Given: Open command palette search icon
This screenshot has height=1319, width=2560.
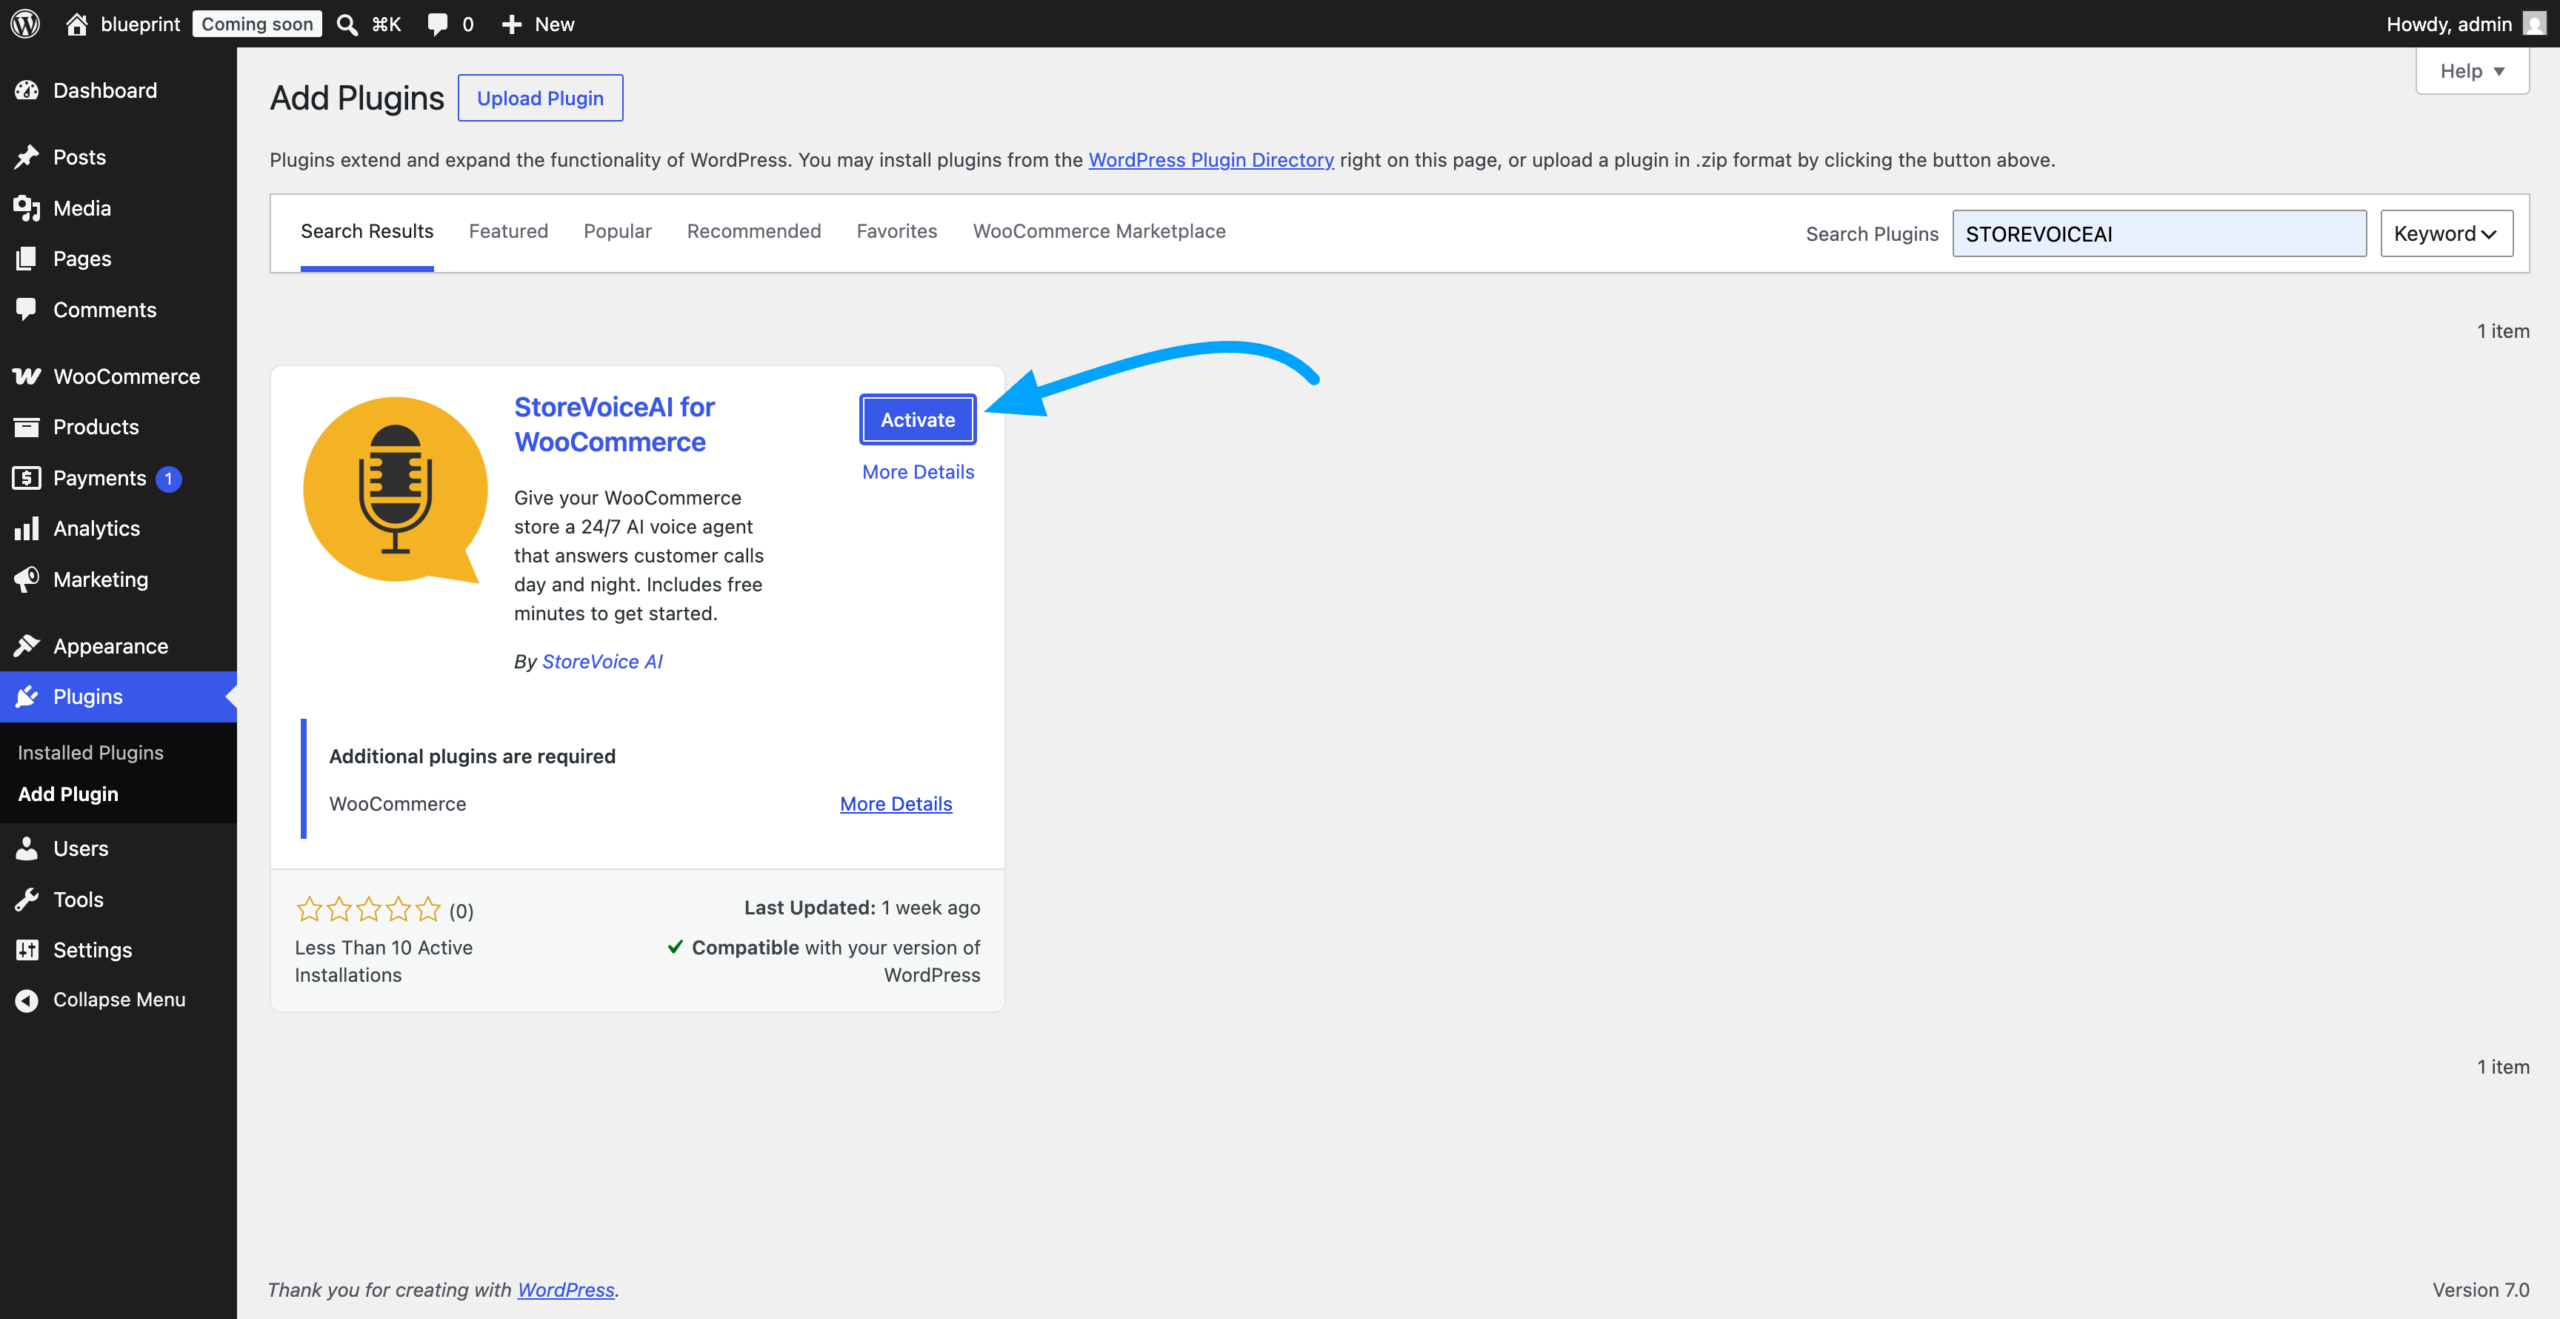Looking at the screenshot, I should pyautogui.click(x=347, y=24).
